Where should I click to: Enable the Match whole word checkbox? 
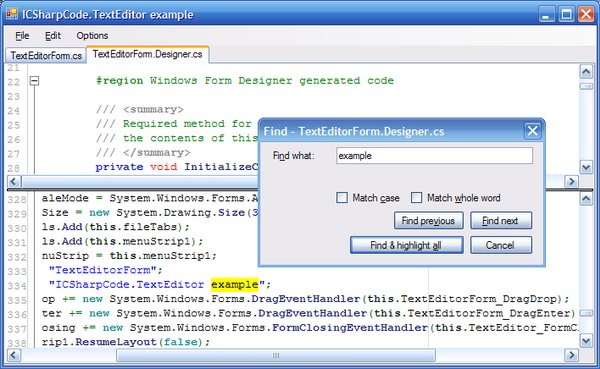[416, 198]
